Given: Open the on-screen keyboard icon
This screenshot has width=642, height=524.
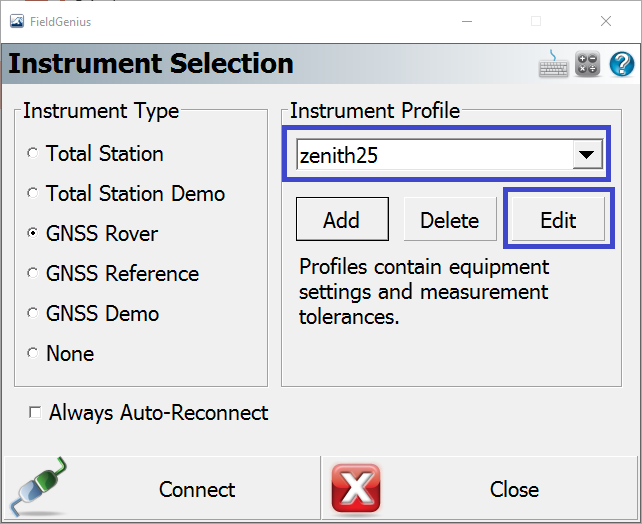Looking at the screenshot, I should 554,64.
